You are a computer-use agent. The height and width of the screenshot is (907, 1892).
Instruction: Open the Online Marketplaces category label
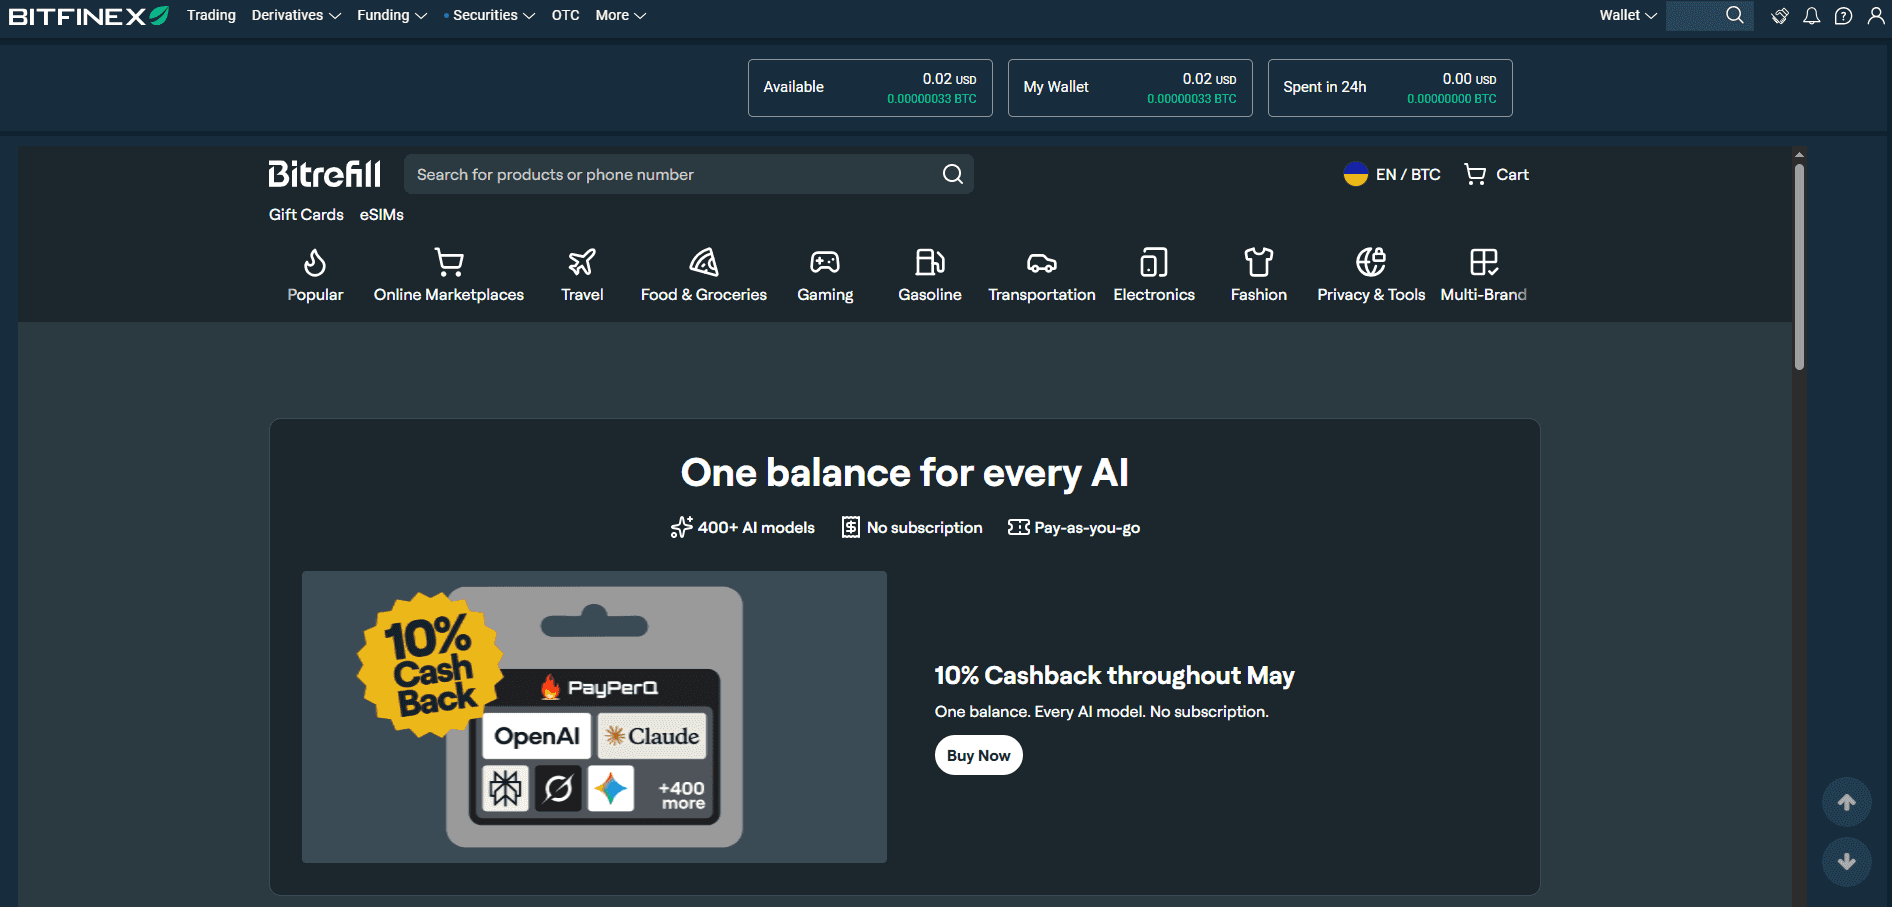[x=449, y=294]
